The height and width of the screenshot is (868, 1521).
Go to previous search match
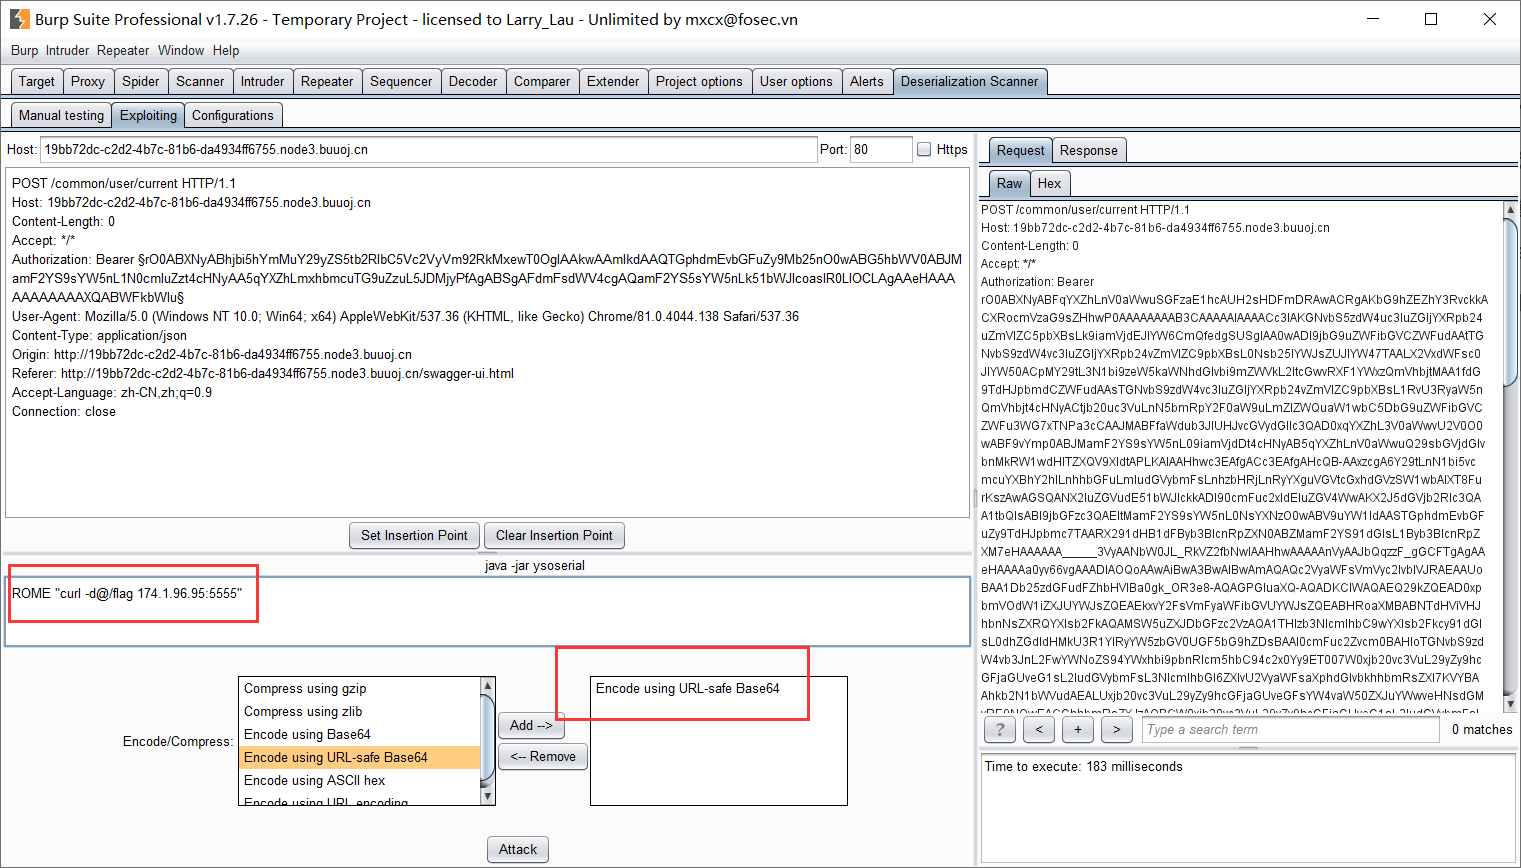point(1039,729)
